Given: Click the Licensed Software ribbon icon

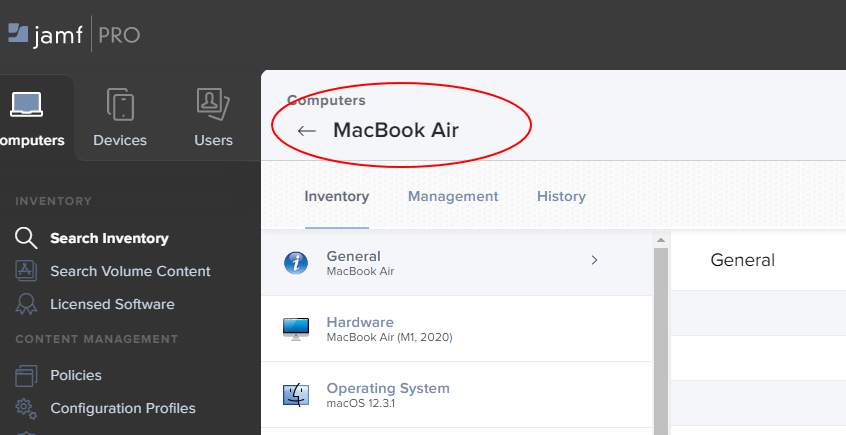Looking at the screenshot, I should click(x=26, y=304).
